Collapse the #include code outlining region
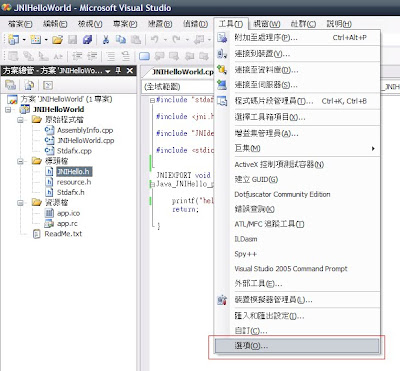 click(152, 100)
